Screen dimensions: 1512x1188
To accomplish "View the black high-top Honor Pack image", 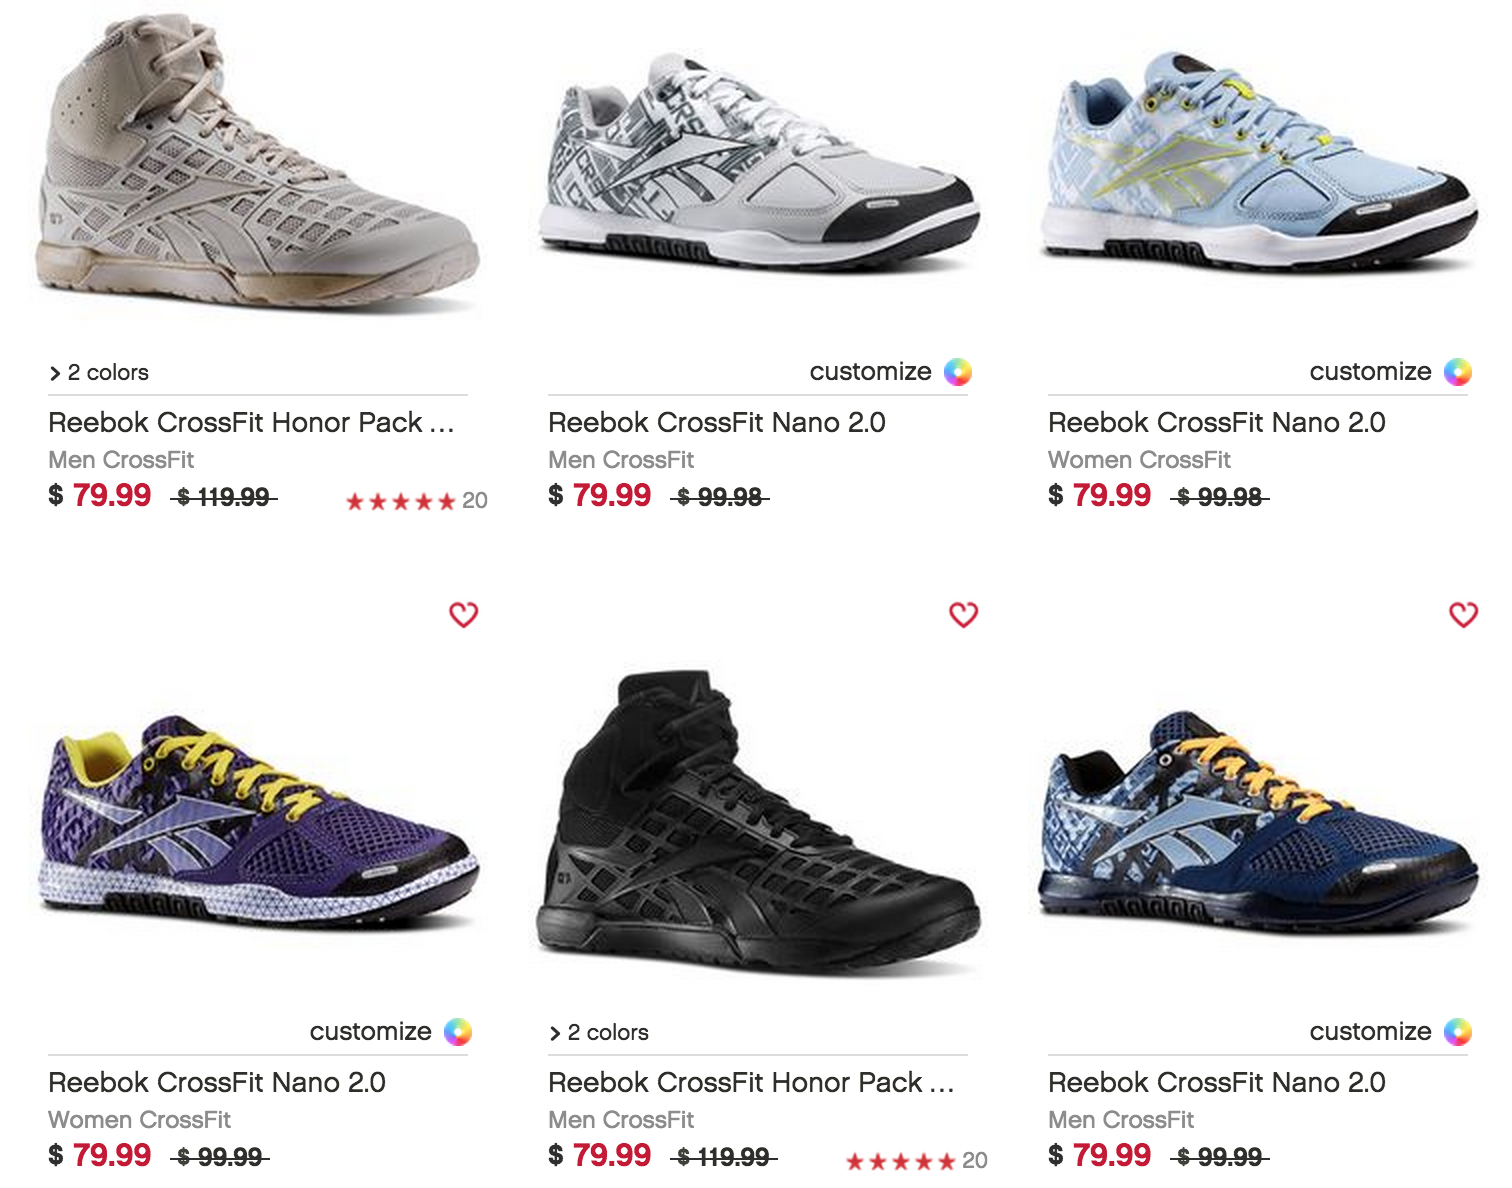I will (x=758, y=822).
